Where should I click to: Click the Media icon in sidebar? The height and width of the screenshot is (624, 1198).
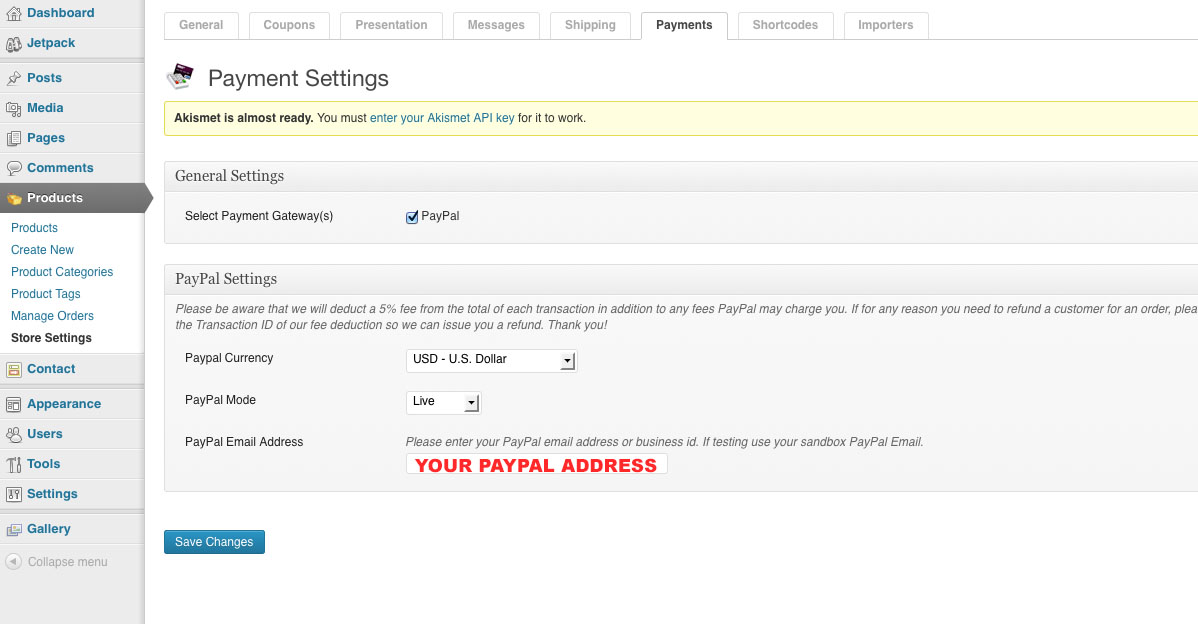pos(14,108)
